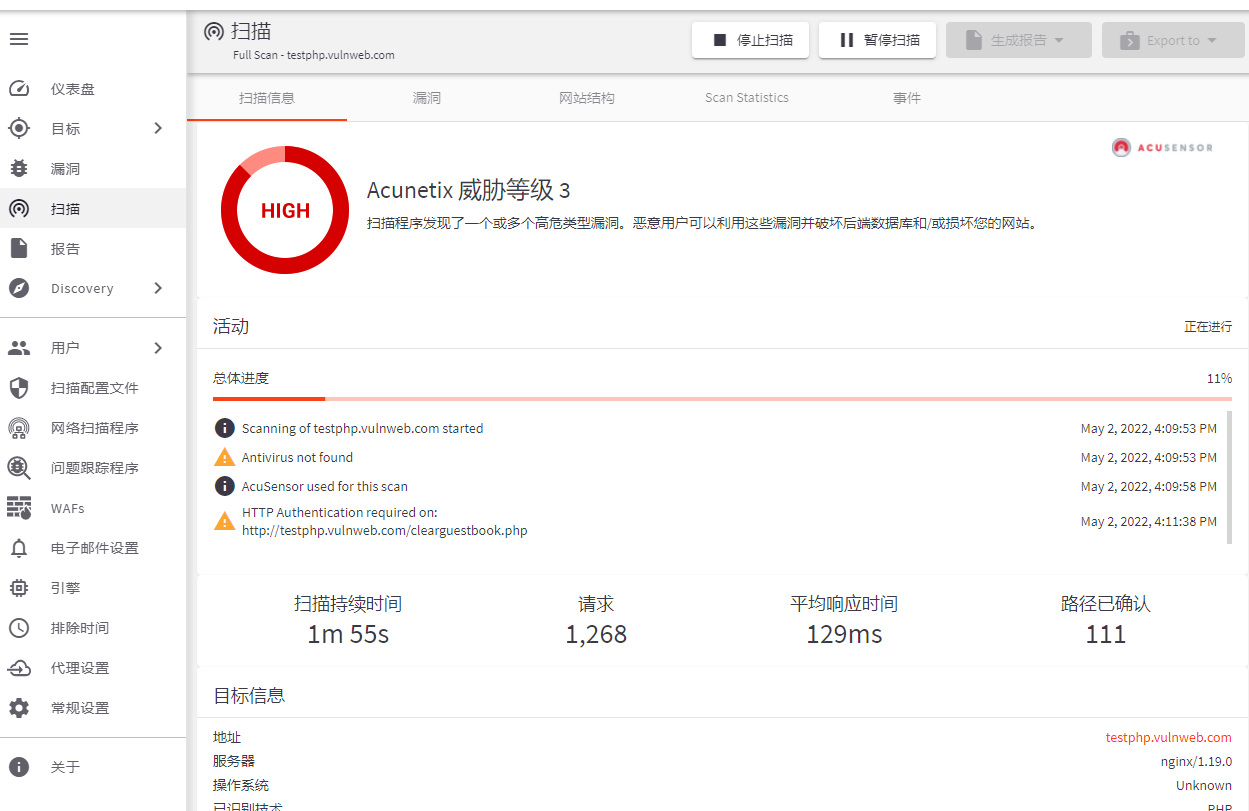
Task: Click the 1,268 requests value
Action: (596, 634)
